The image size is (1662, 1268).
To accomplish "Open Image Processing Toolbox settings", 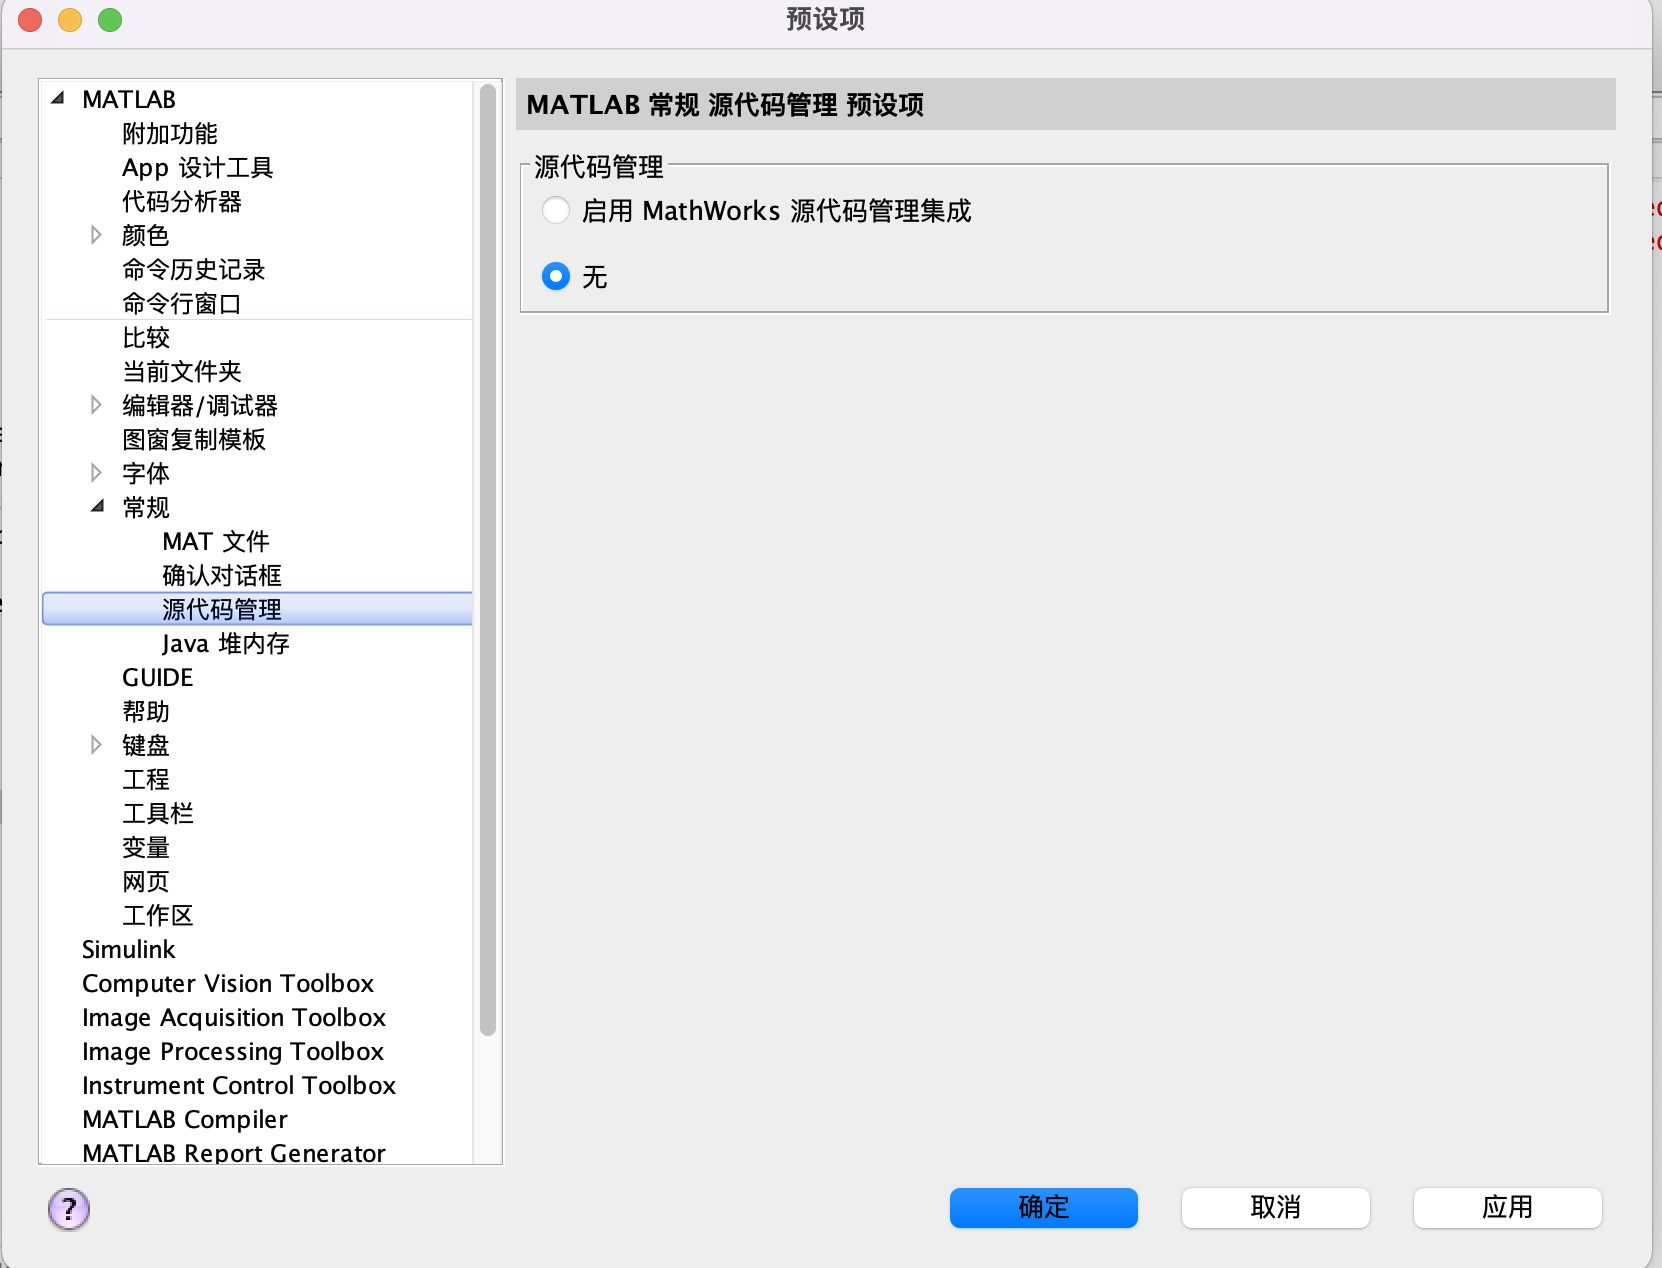I will [x=232, y=1051].
